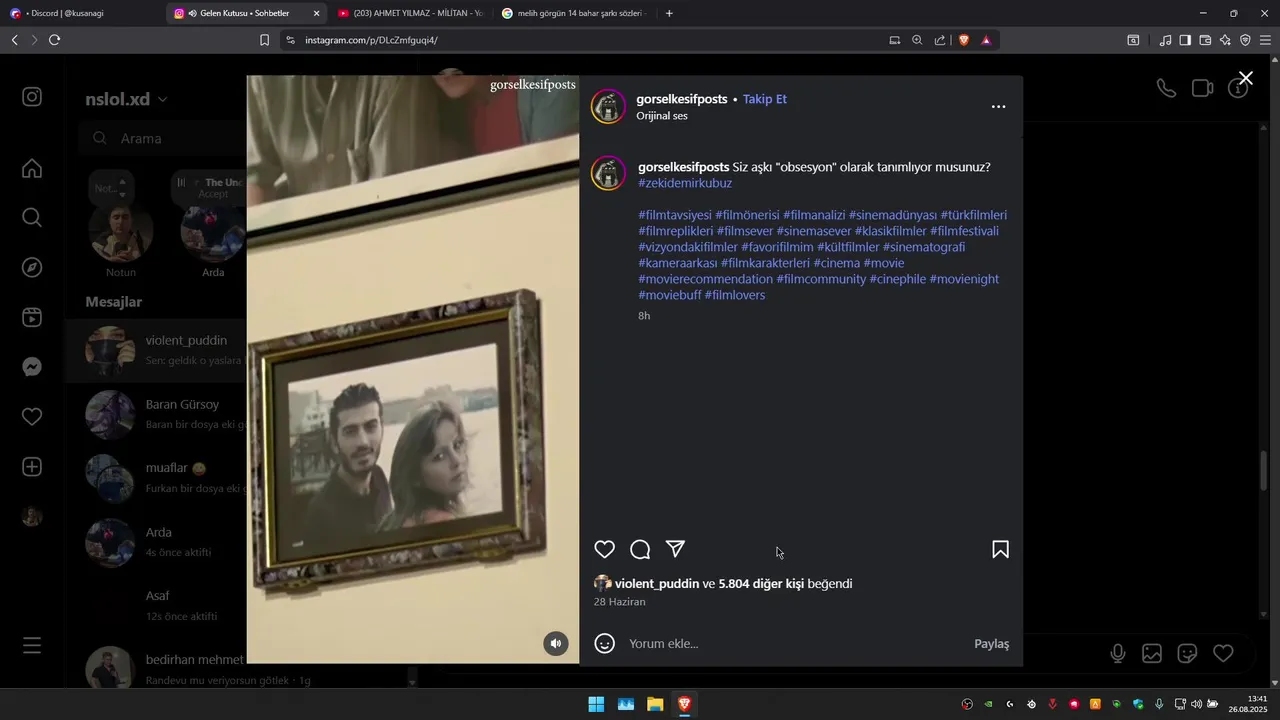The width and height of the screenshot is (1280, 720).
Task: Open the Baran Gürsoy conversation
Action: [156, 414]
